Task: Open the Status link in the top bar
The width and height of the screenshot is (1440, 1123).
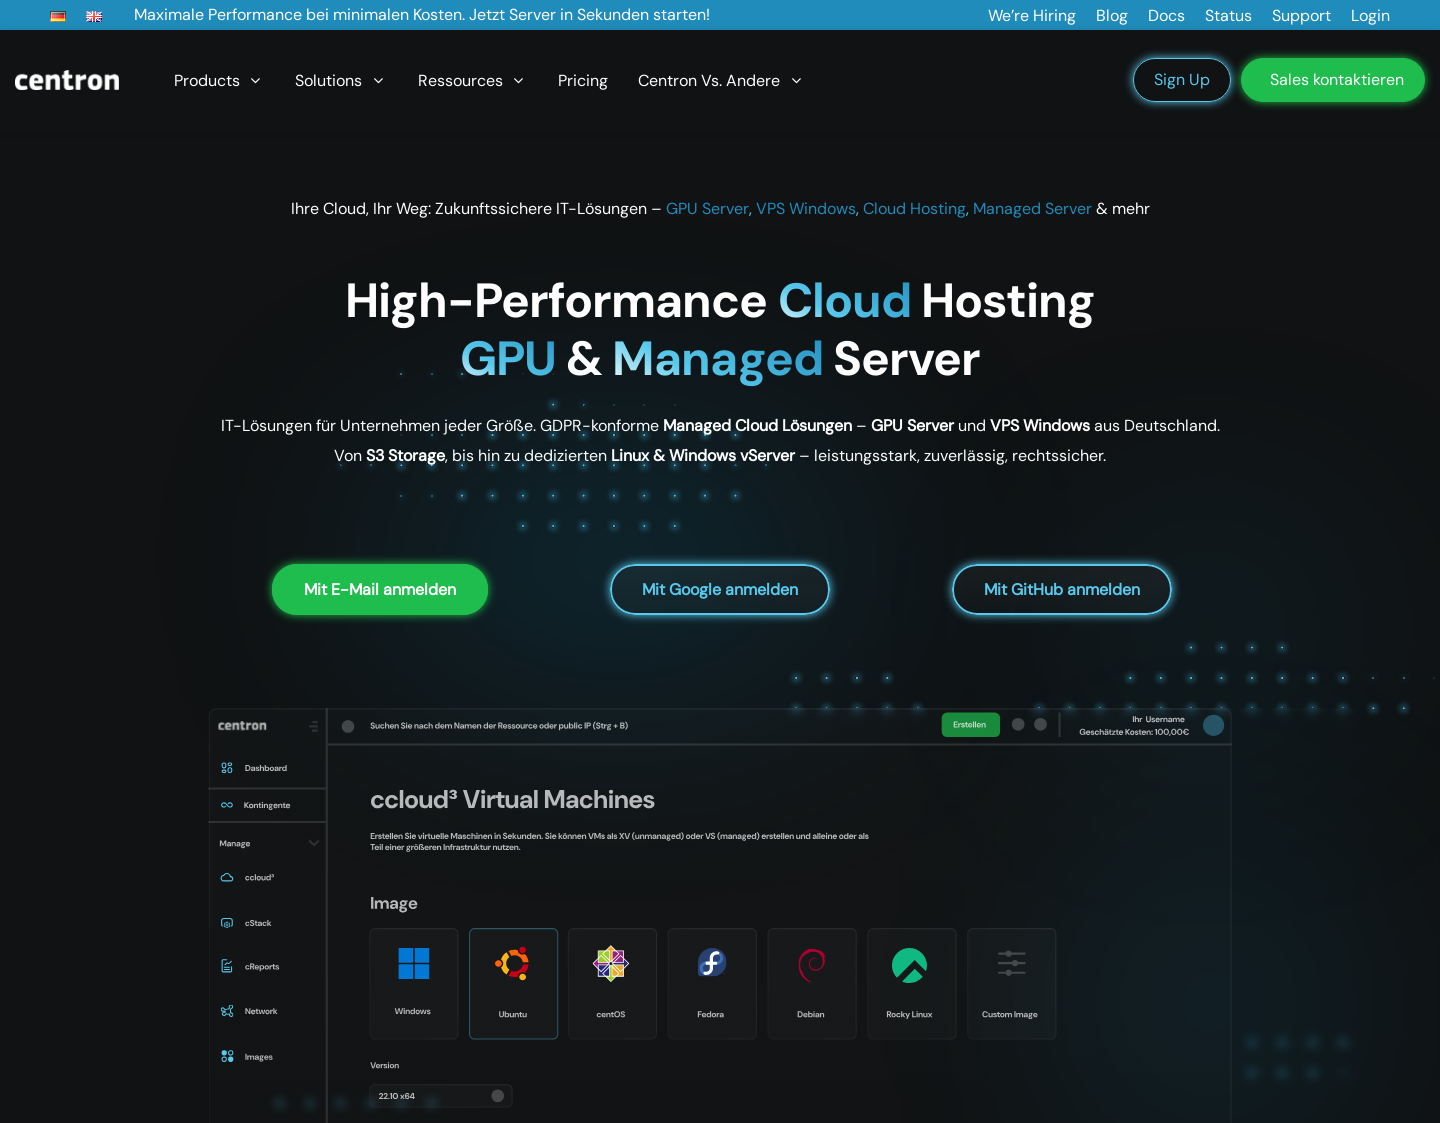Action: pos(1228,16)
